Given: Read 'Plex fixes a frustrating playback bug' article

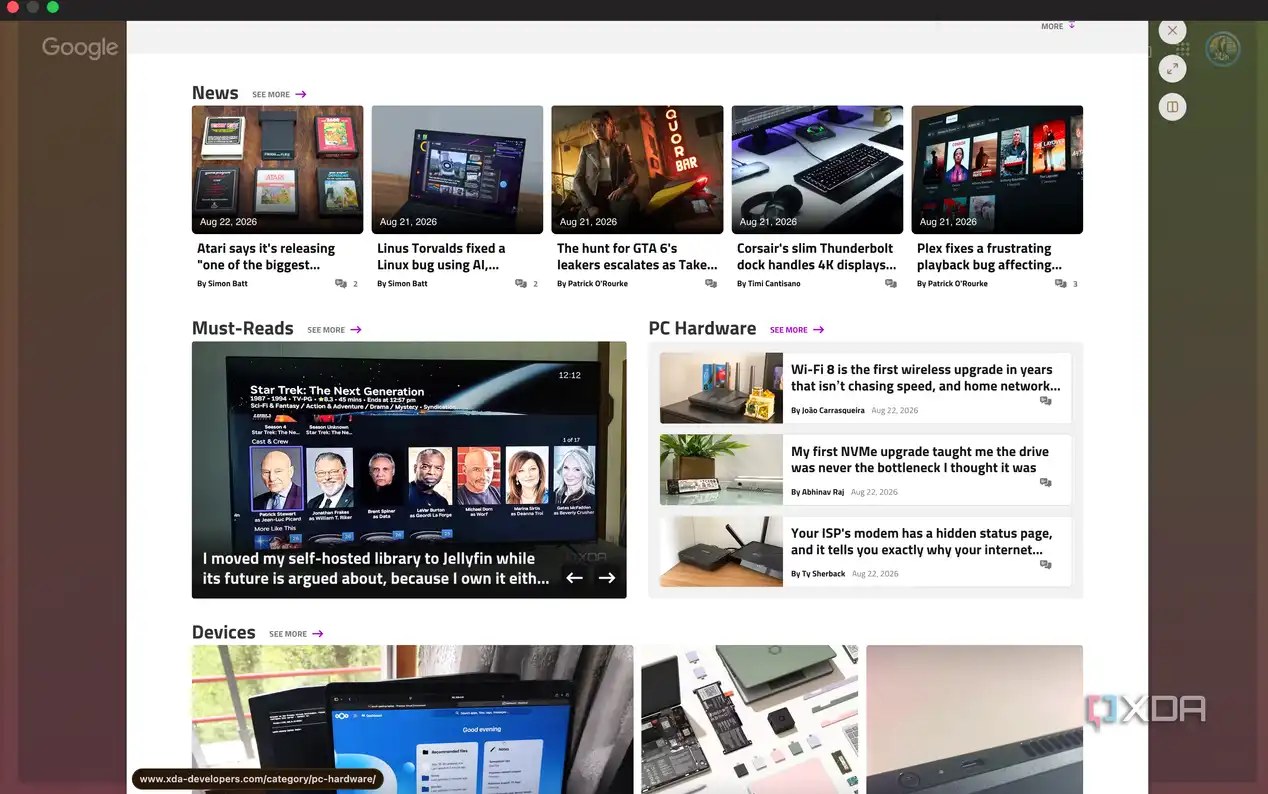Looking at the screenshot, I should [x=989, y=256].
